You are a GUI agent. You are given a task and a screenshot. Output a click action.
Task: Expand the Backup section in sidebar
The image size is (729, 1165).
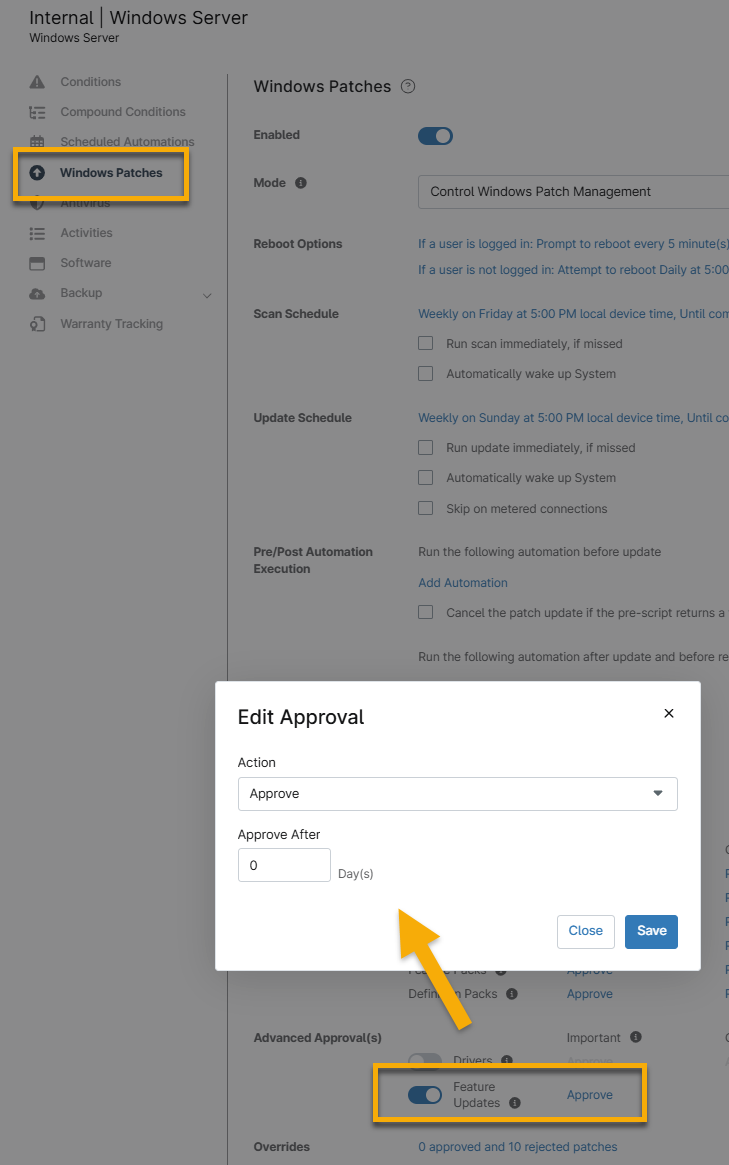point(207,295)
